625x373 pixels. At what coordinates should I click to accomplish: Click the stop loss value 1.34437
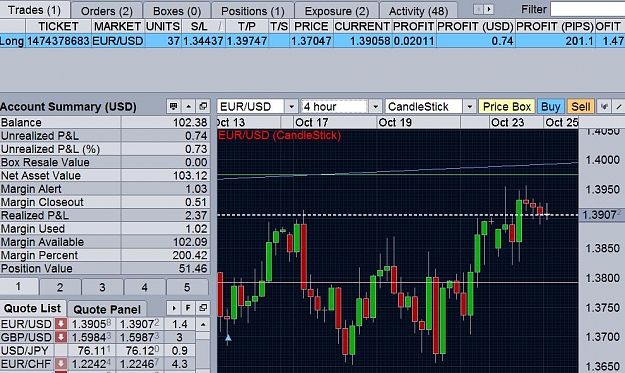pos(203,41)
